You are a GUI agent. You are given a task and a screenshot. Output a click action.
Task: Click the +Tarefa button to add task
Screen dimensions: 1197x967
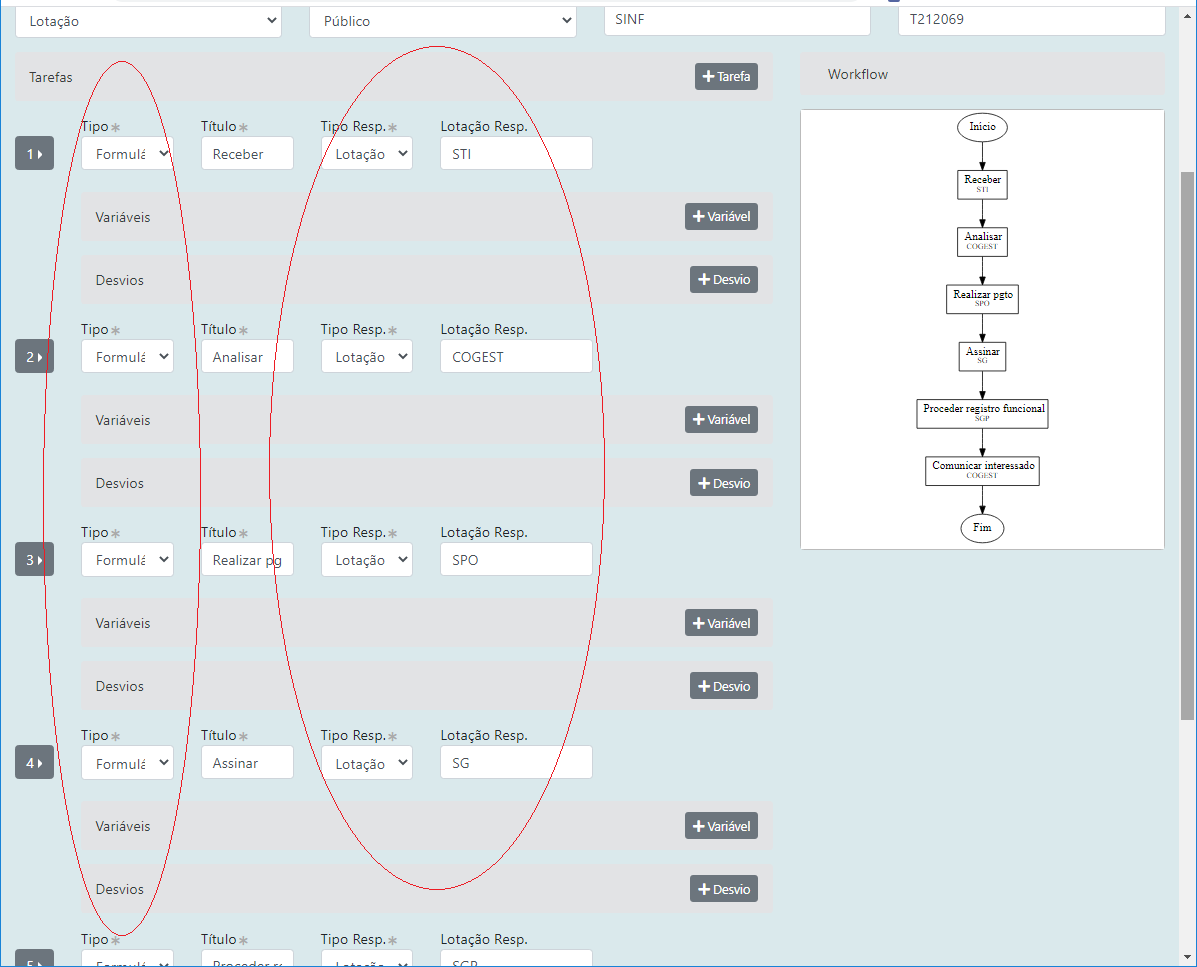click(726, 76)
